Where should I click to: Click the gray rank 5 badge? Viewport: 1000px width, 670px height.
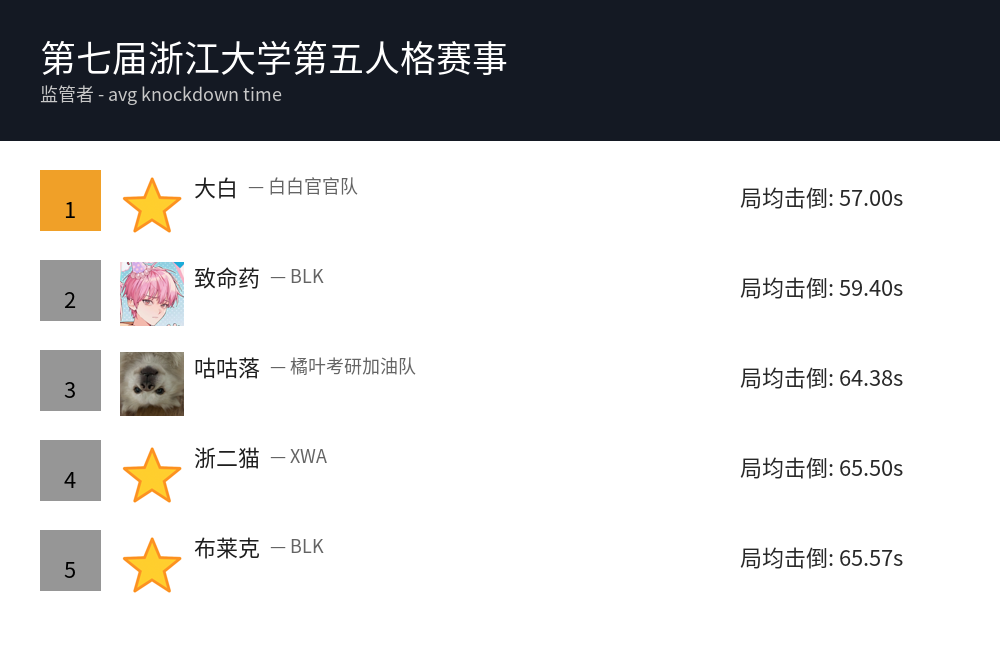(70, 560)
